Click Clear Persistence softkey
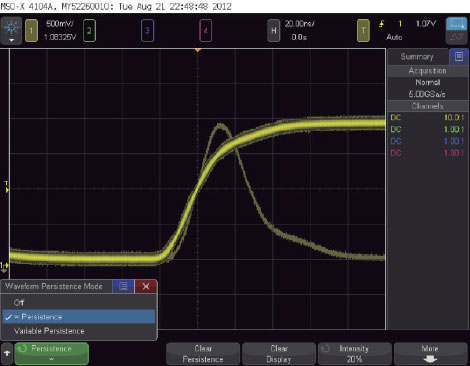 pyautogui.click(x=203, y=354)
